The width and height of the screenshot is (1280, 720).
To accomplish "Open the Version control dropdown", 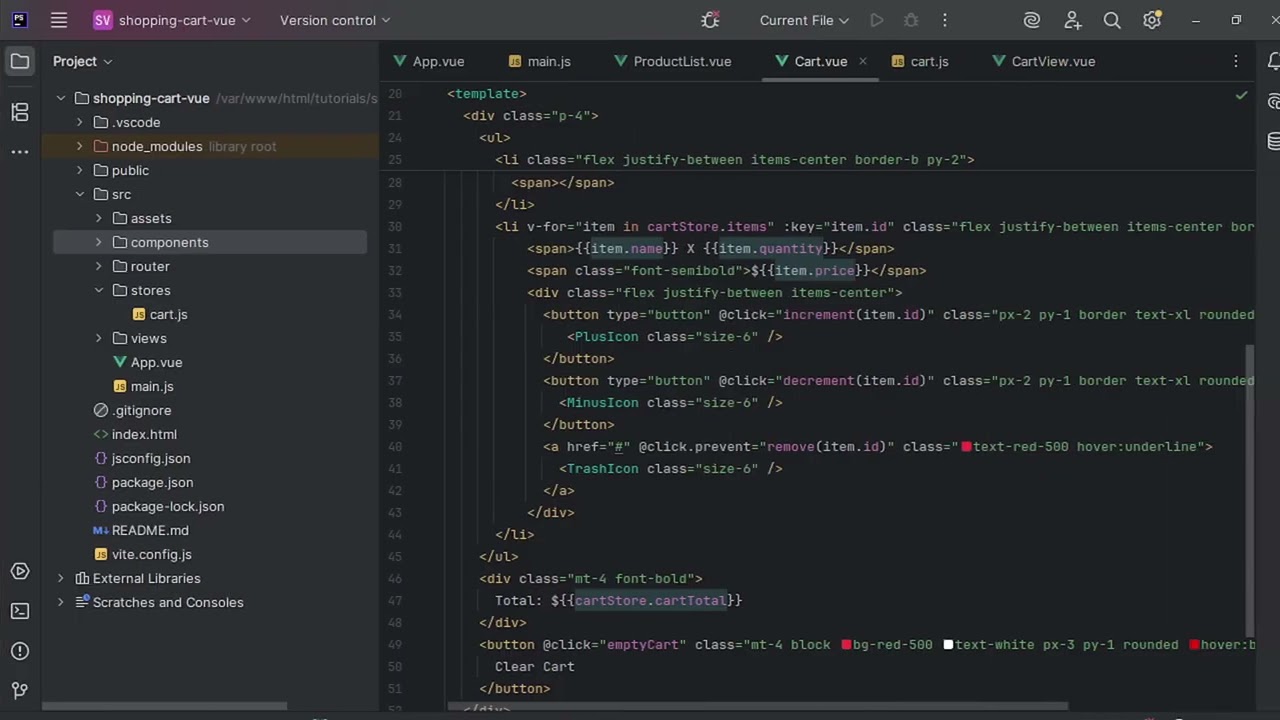I will pos(335,20).
